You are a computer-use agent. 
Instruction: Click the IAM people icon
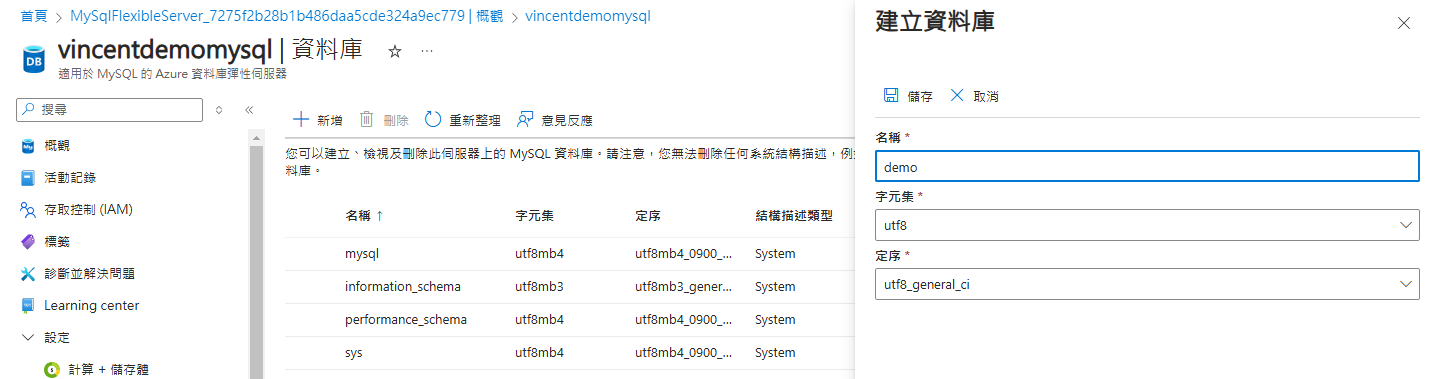[x=28, y=210]
